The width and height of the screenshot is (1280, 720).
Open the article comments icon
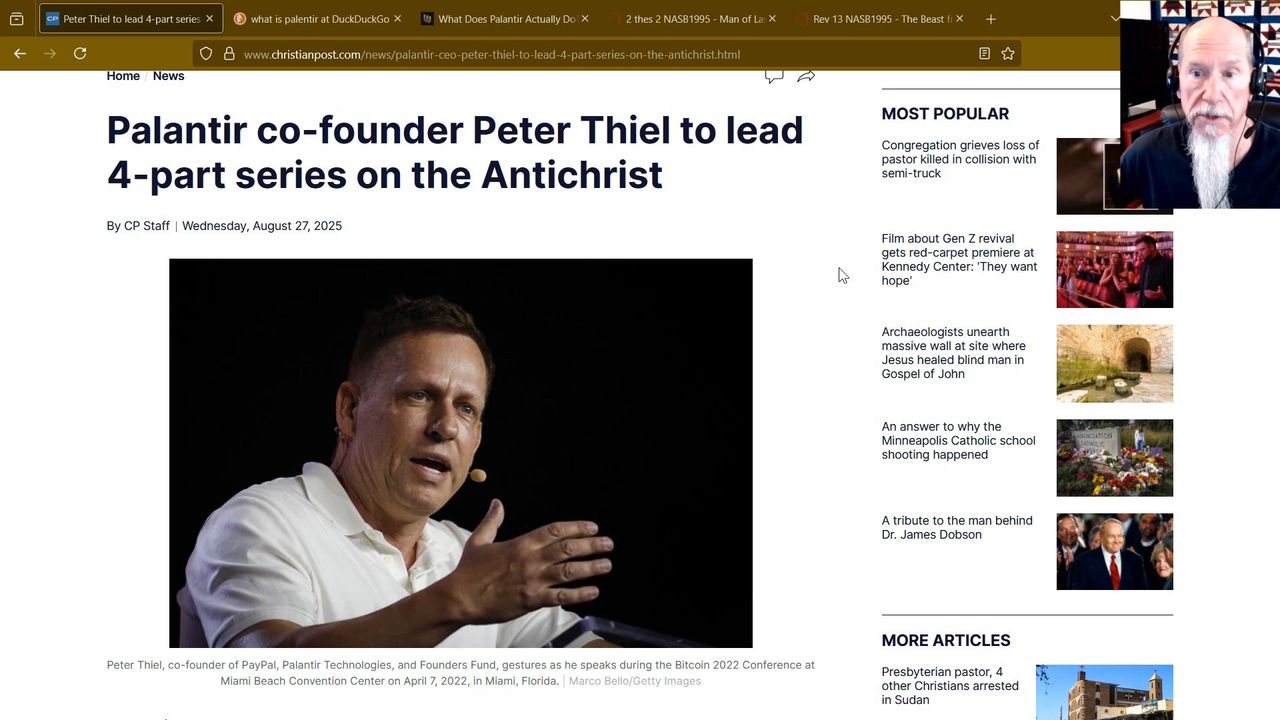pyautogui.click(x=773, y=76)
